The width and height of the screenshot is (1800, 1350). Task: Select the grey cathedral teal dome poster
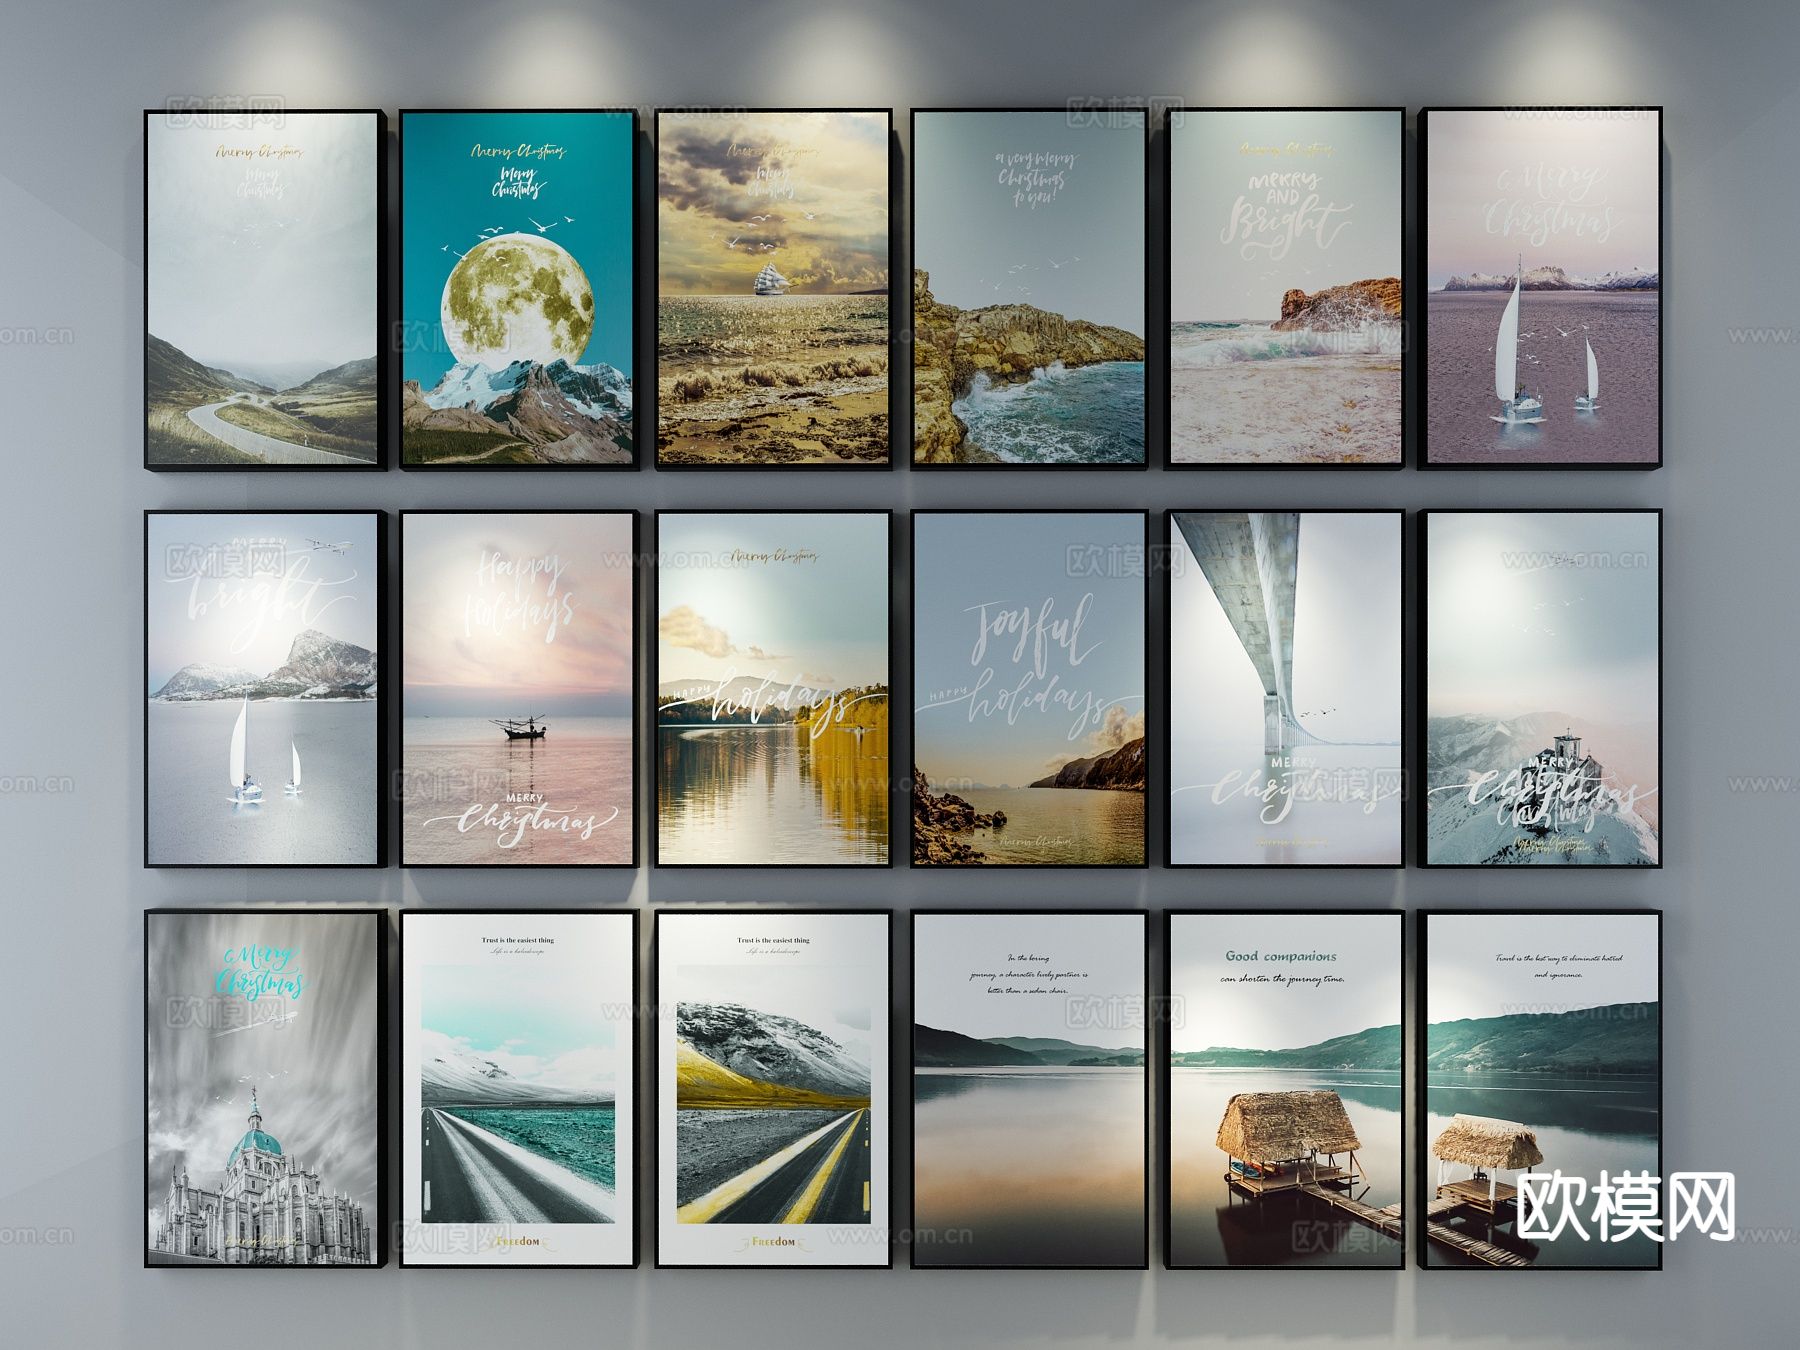265,1089
